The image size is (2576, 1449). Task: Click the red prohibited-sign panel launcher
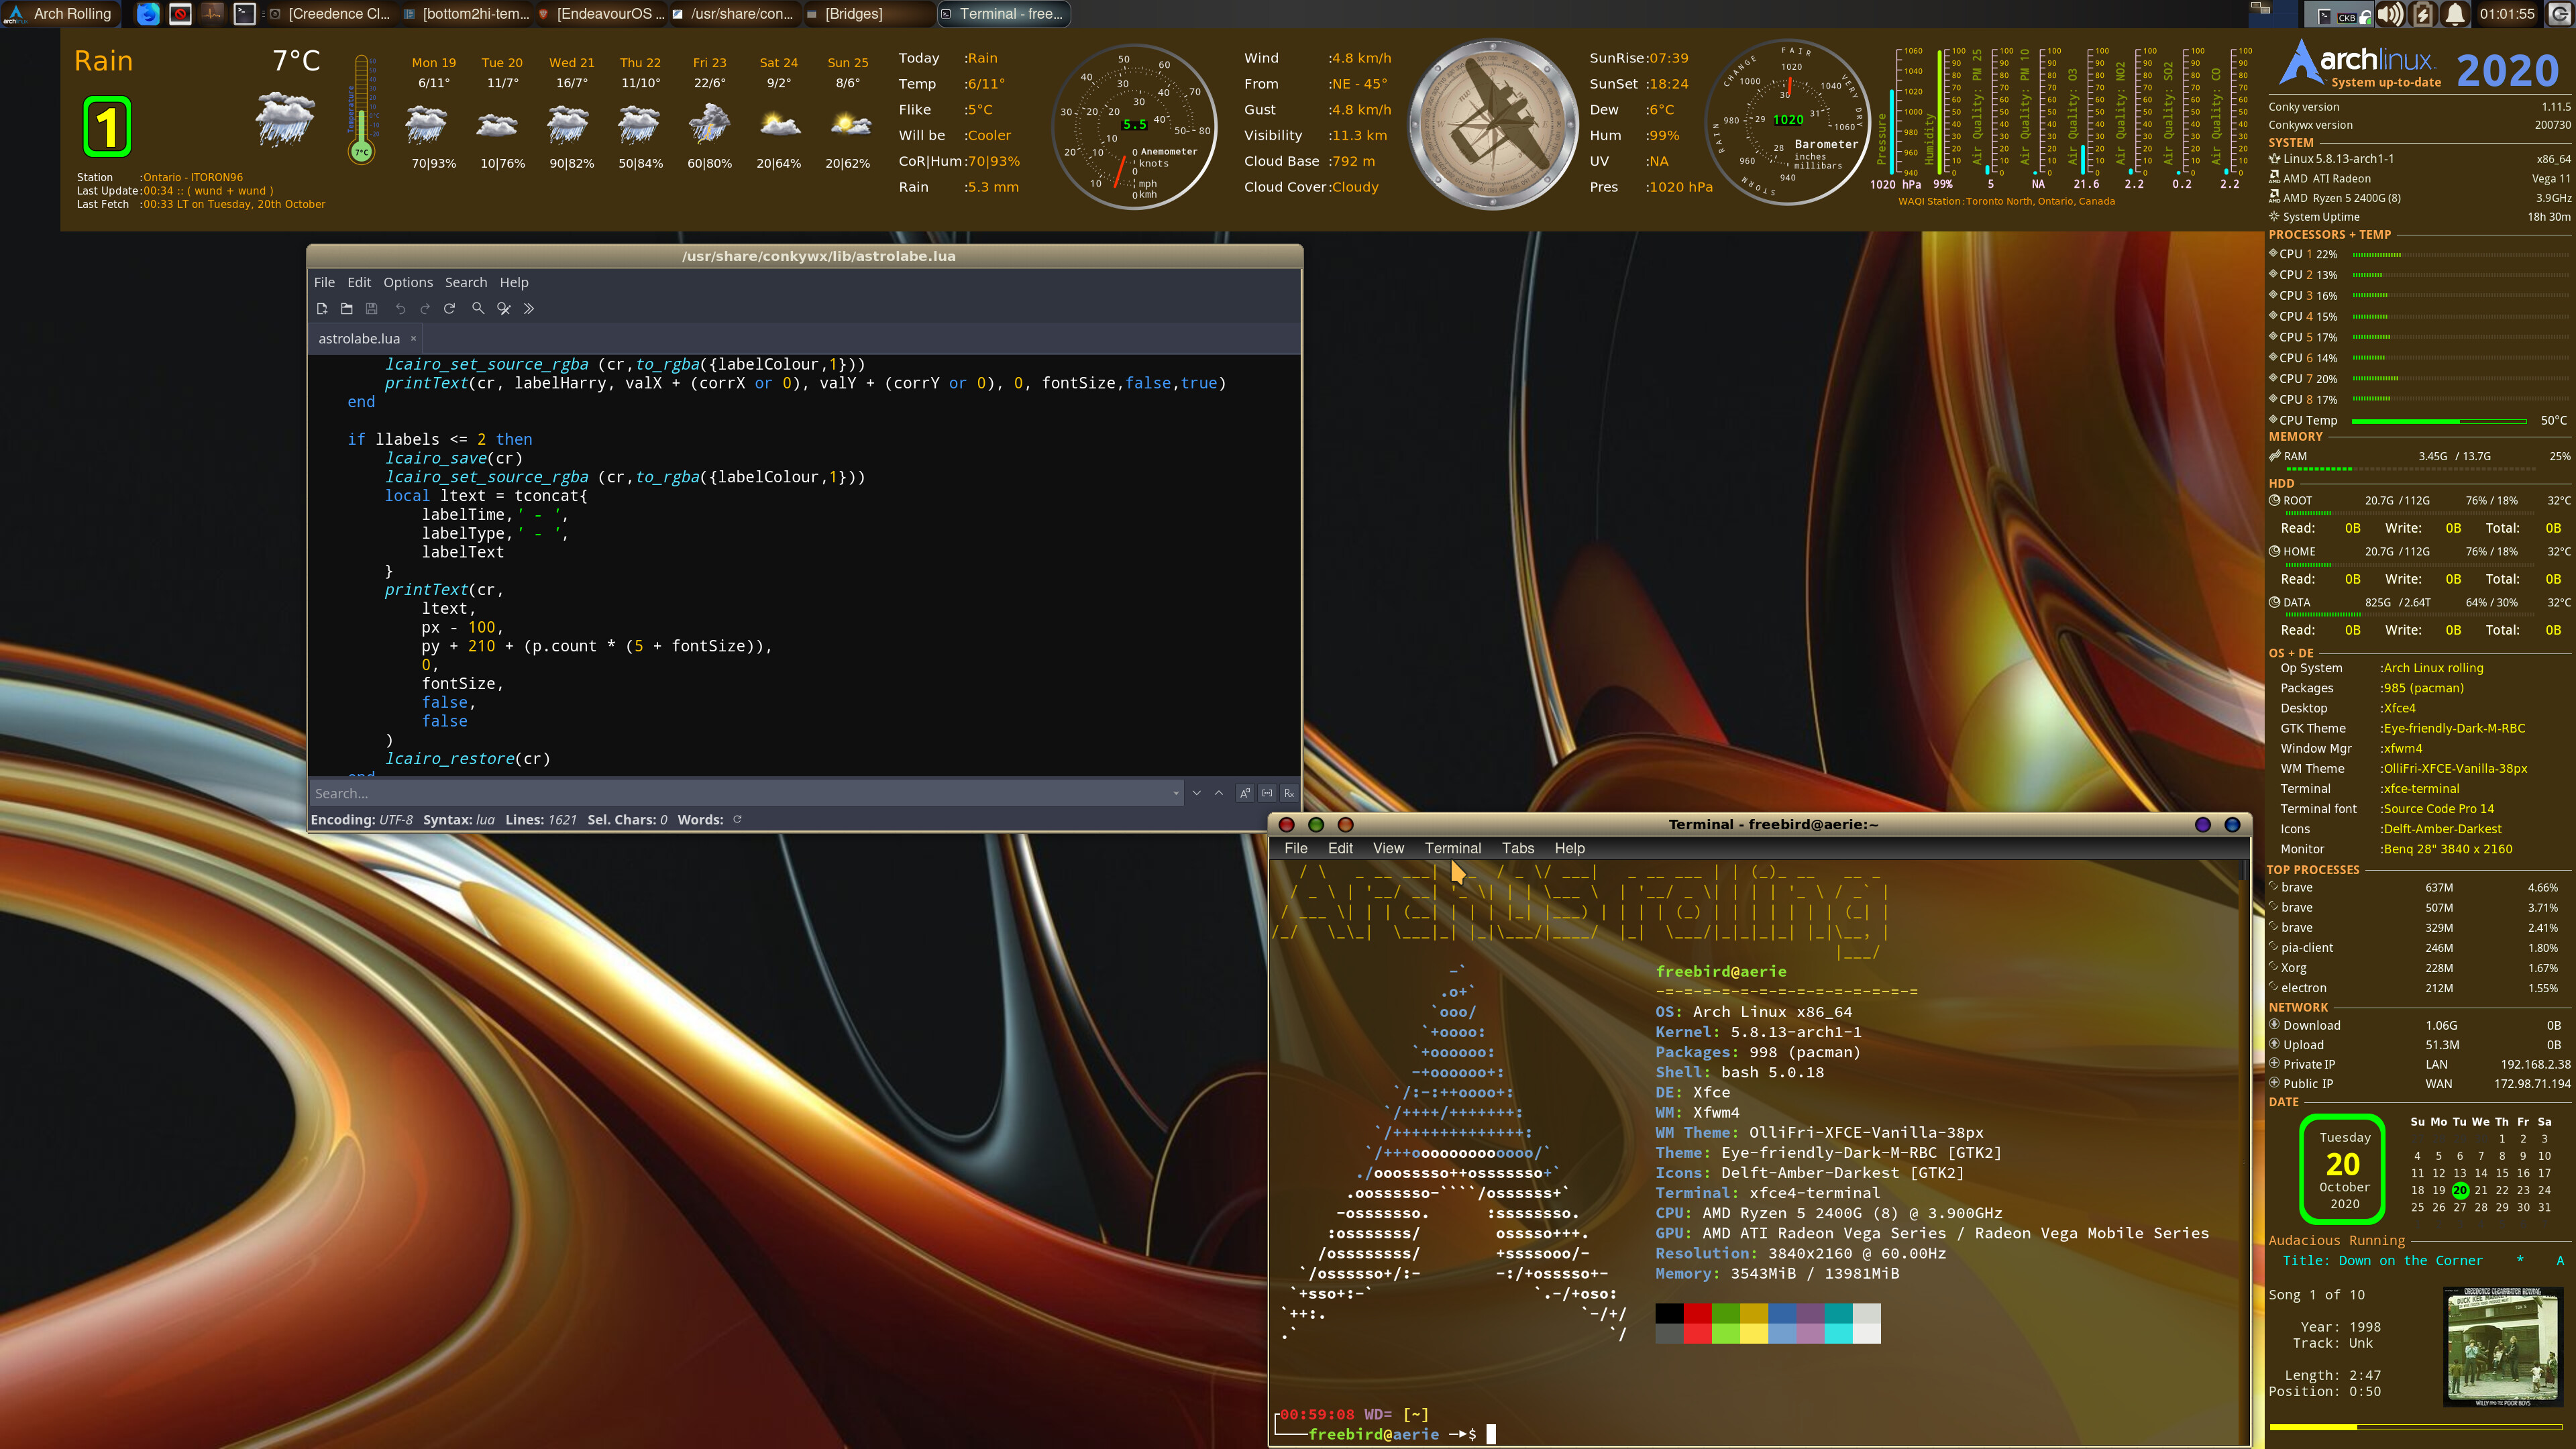coord(180,14)
